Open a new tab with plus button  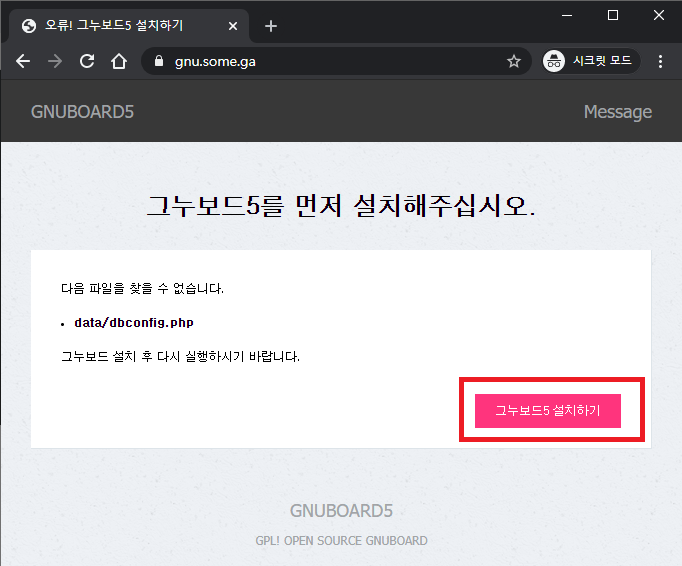pyautogui.click(x=271, y=26)
